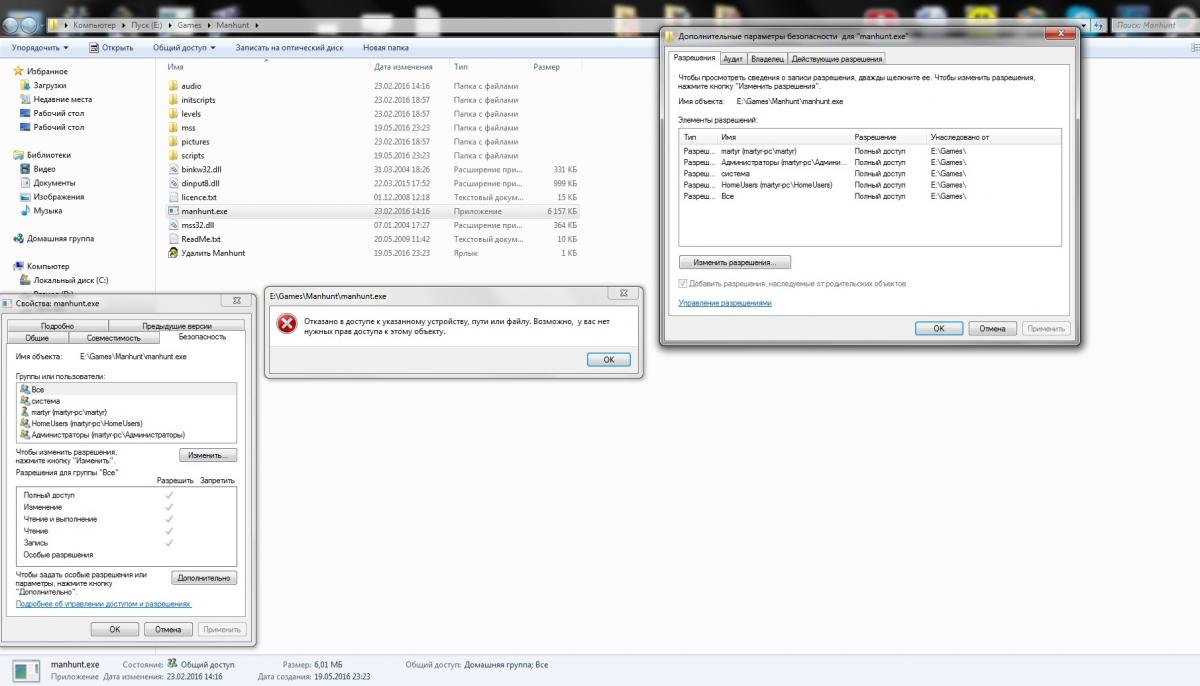Open Загрузки in the navigation pane

pos(49,86)
